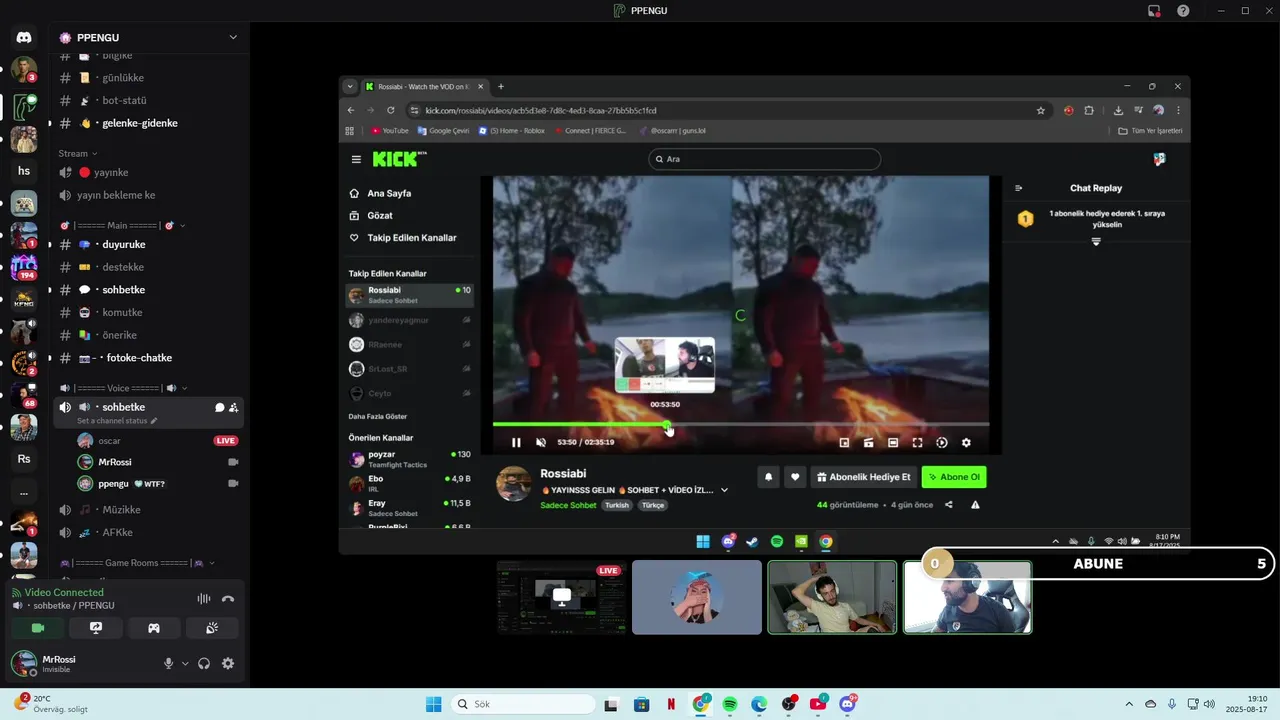This screenshot has height=720, width=1280.
Task: Toggle screen sharing button
Action: pyautogui.click(x=96, y=628)
